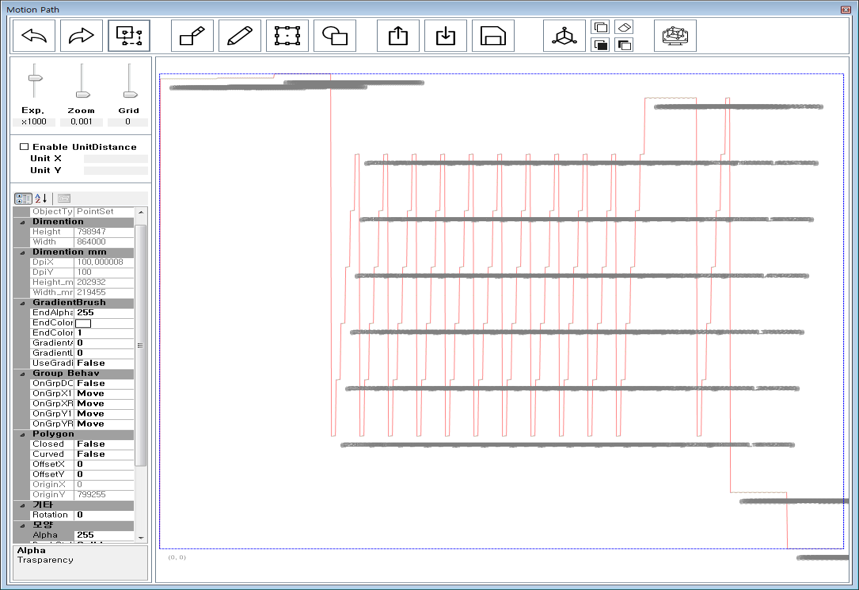Collapse the GradientBrush property category

pyautogui.click(x=22, y=303)
